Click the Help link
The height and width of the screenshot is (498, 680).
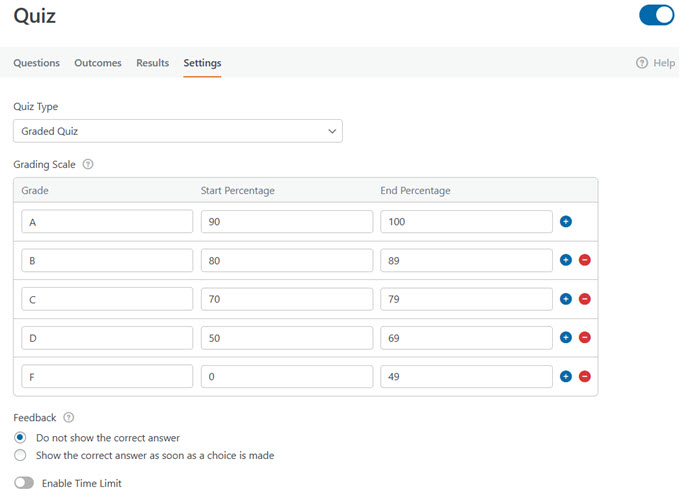tap(655, 63)
